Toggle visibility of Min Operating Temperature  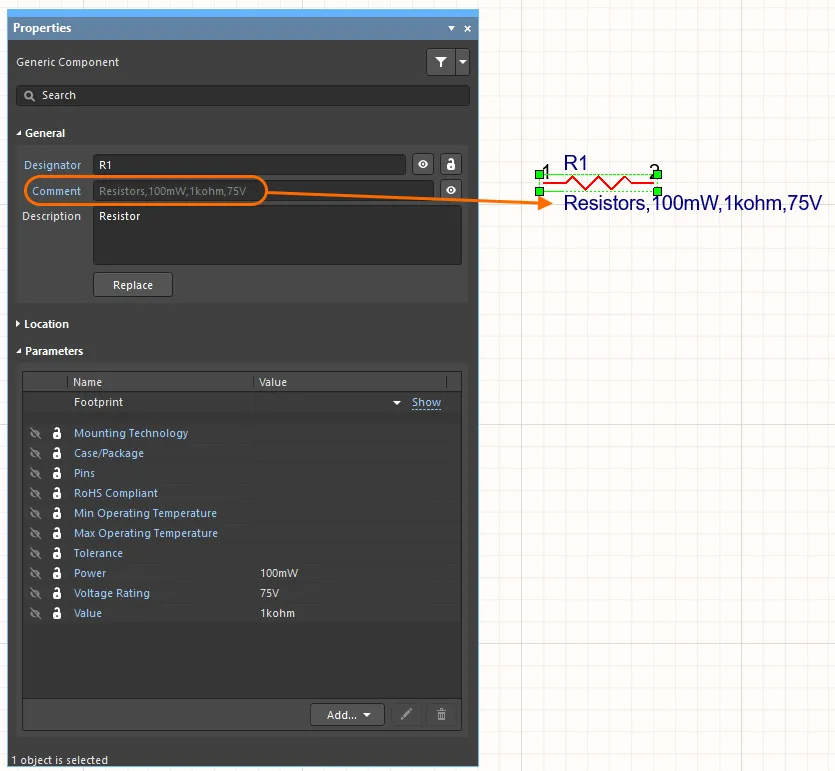(35, 513)
